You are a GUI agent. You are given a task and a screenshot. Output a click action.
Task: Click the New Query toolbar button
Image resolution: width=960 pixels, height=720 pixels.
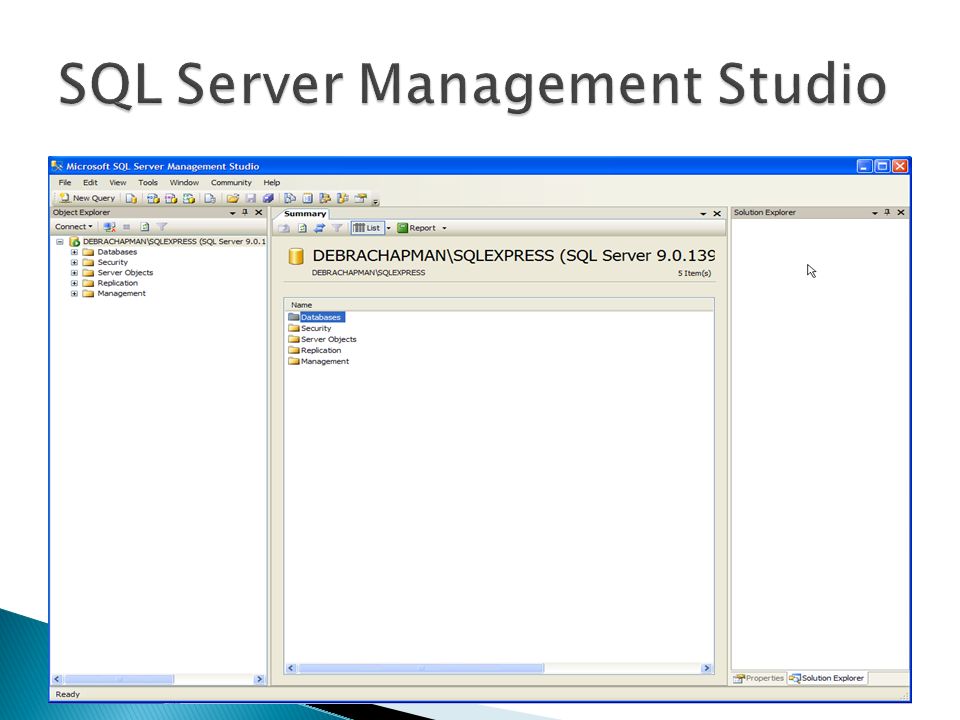pyautogui.click(x=87, y=198)
